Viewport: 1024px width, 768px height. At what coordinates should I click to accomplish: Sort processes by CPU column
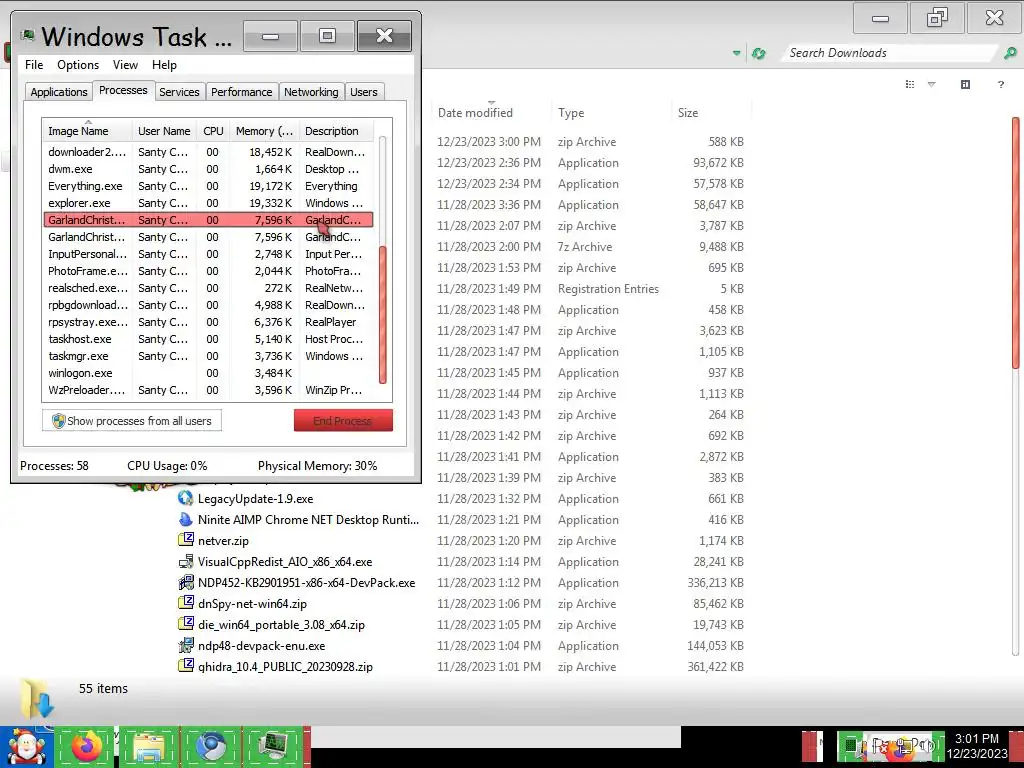click(x=213, y=131)
